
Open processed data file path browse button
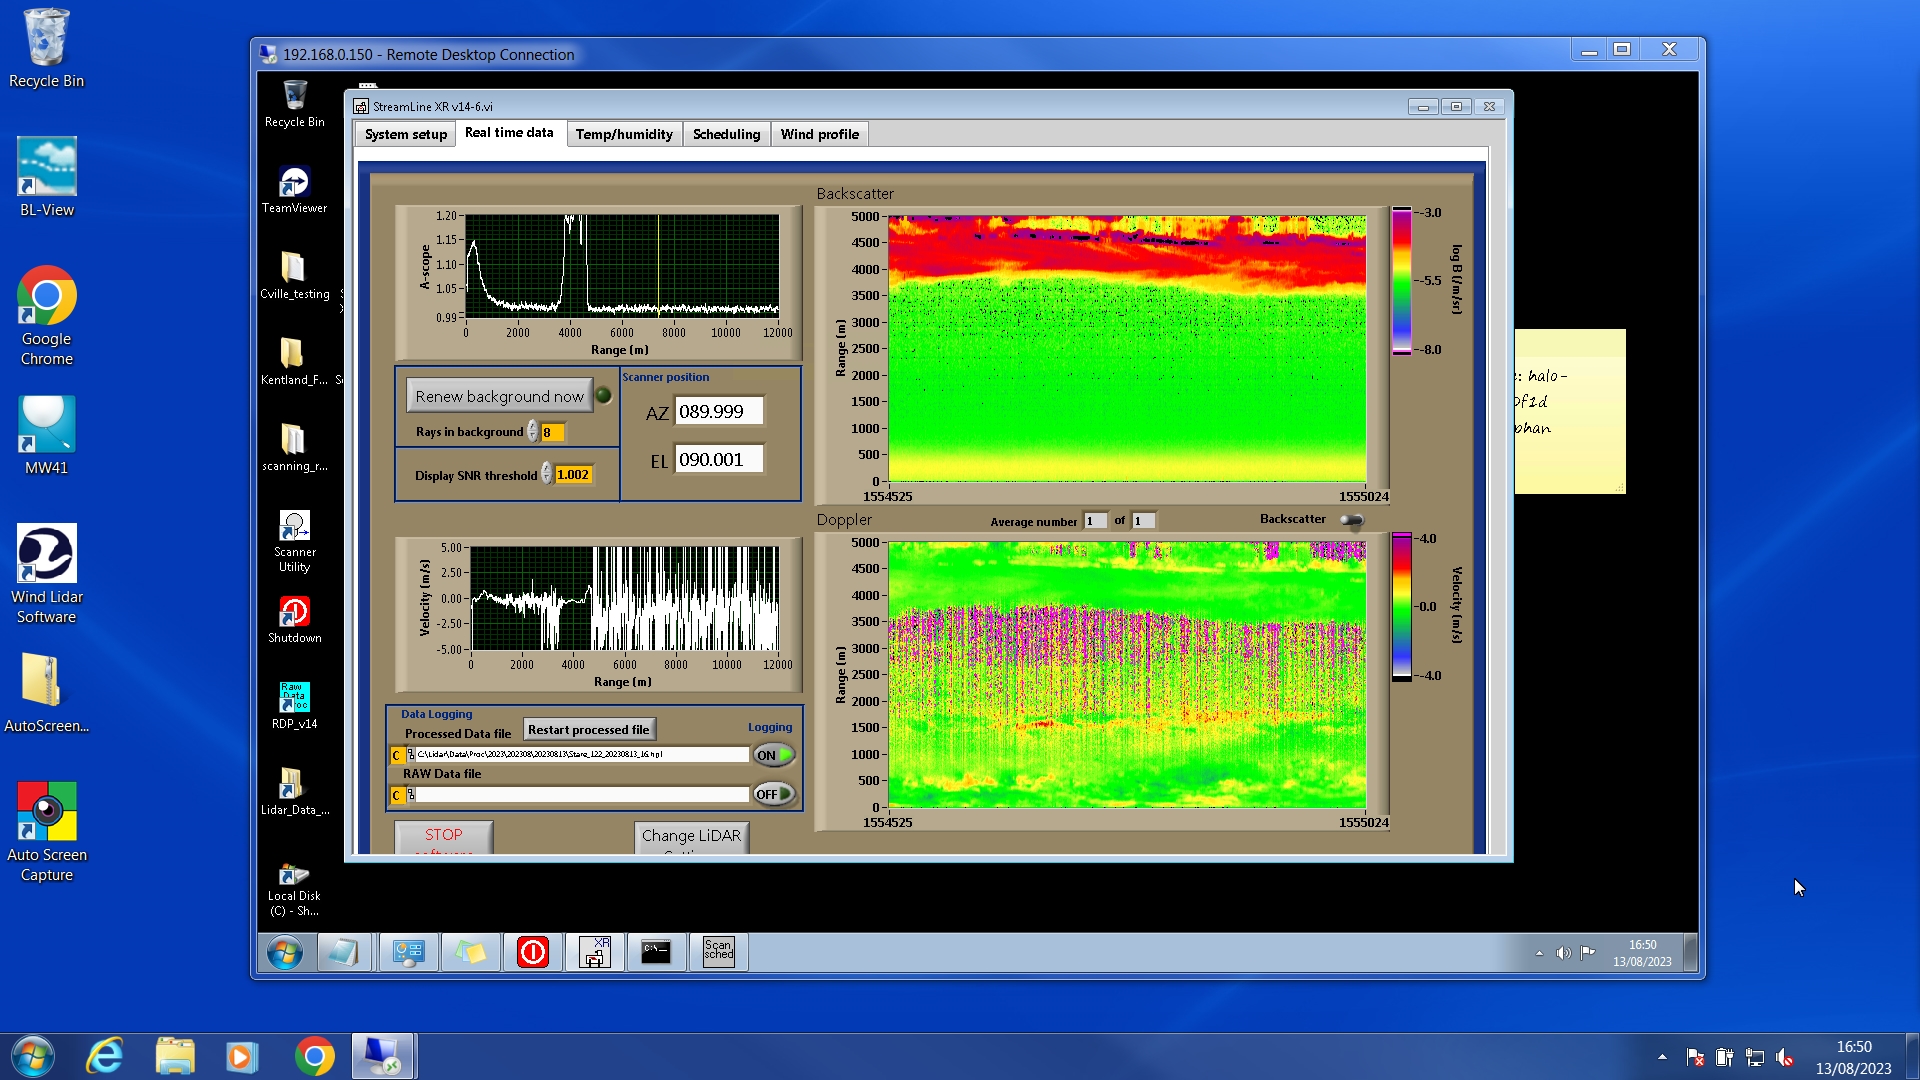[410, 755]
